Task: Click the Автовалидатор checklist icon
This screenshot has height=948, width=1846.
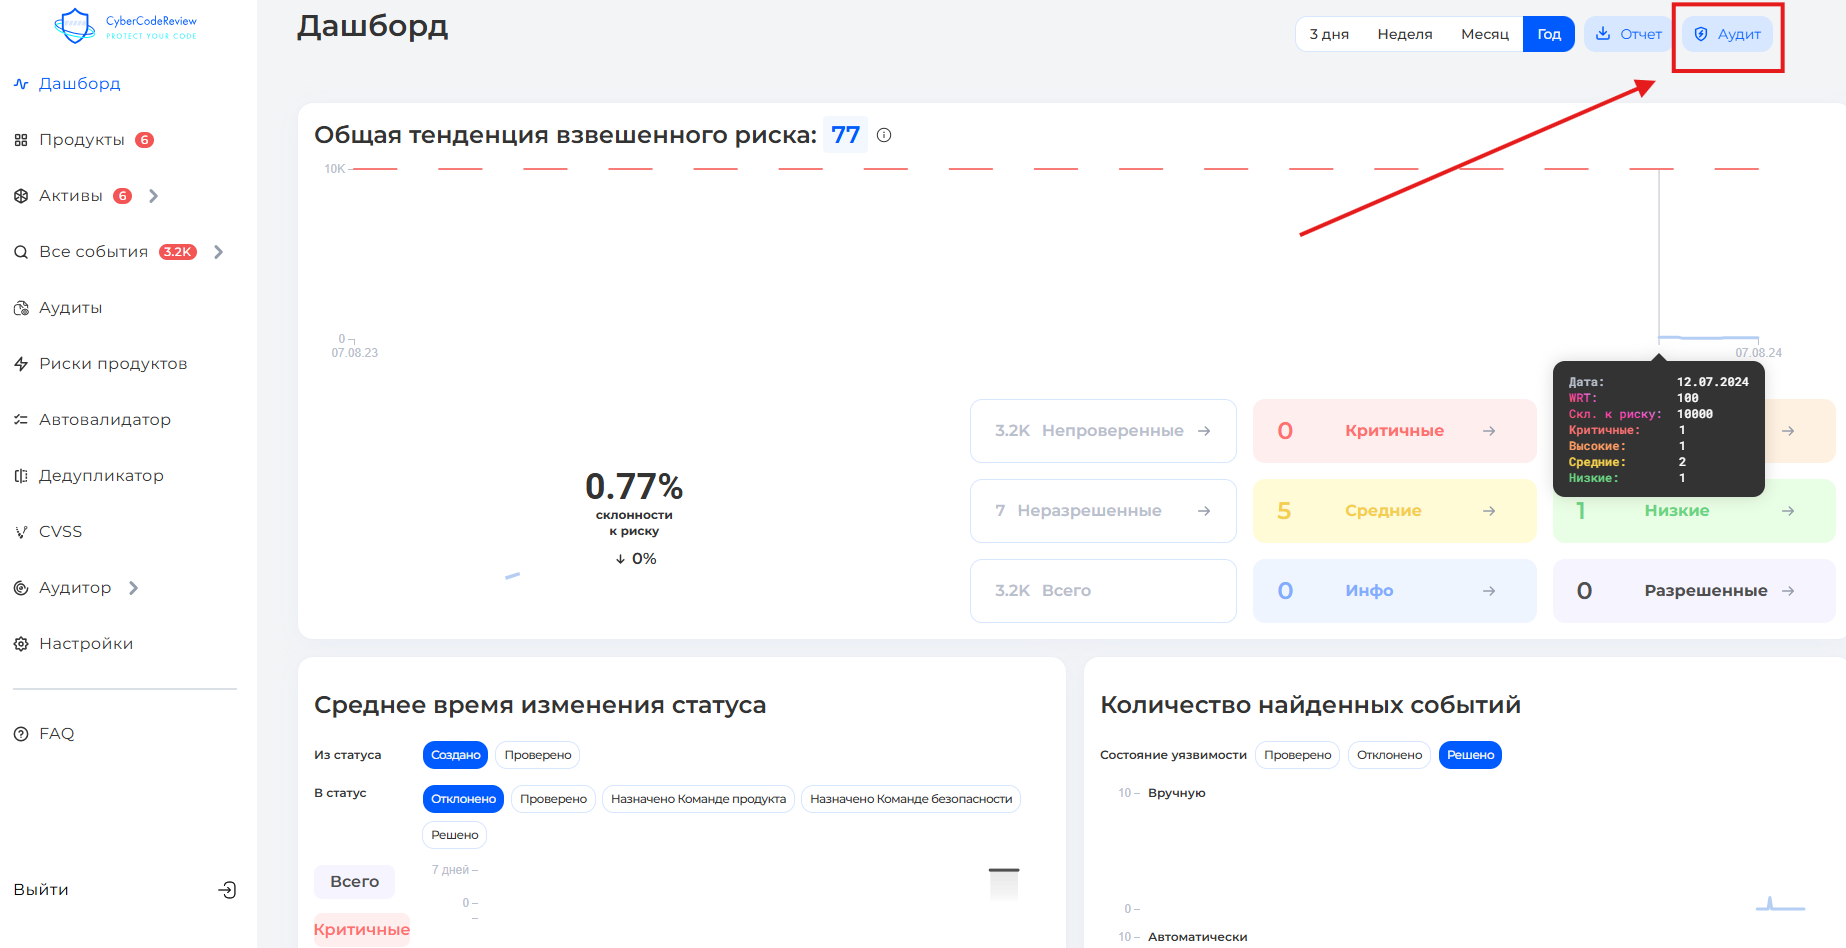Action: (x=21, y=420)
